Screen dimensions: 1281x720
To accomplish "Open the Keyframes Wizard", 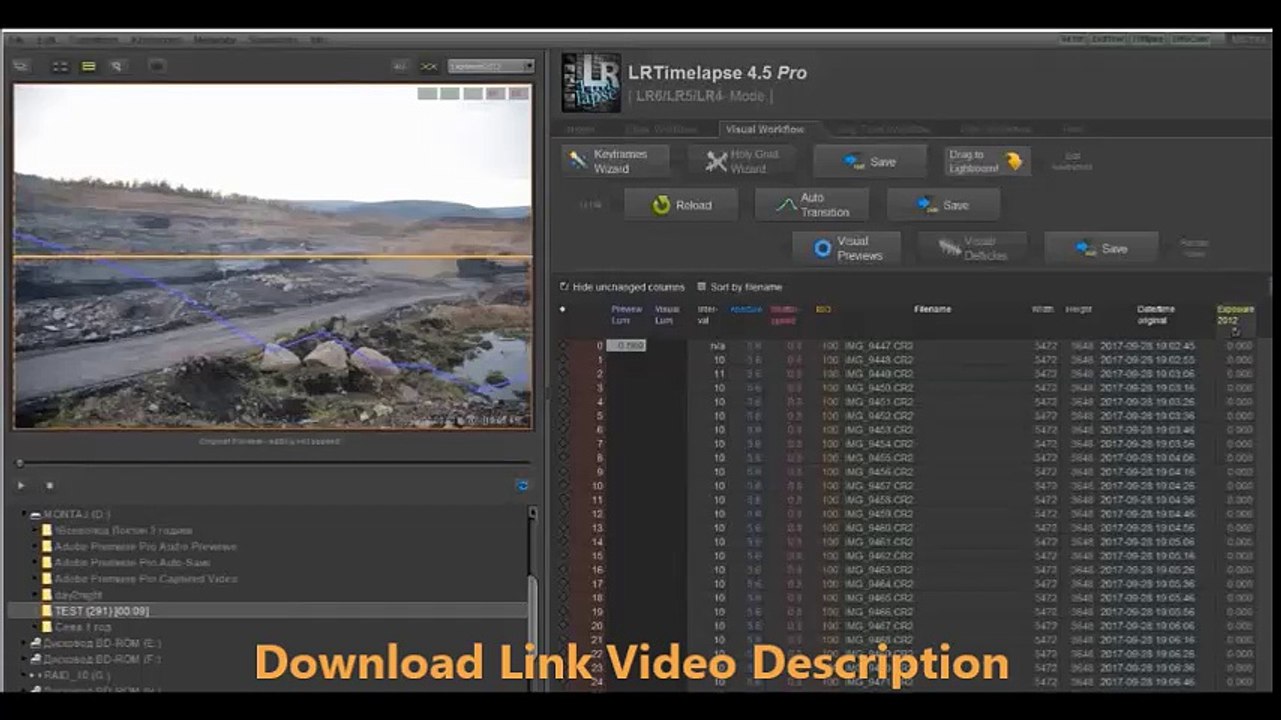I will coord(615,161).
